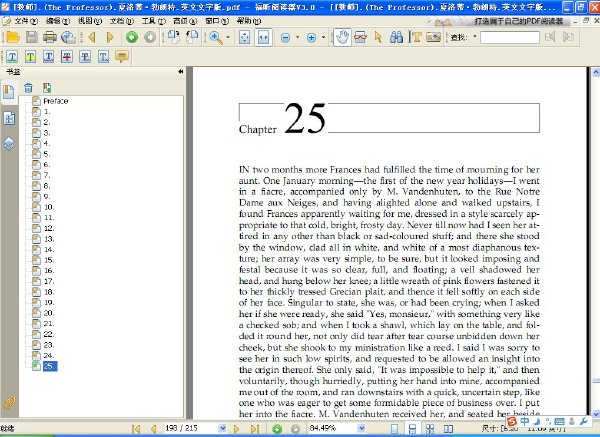
Task: Rotate page clockwise icon
Action: click(x=192, y=37)
